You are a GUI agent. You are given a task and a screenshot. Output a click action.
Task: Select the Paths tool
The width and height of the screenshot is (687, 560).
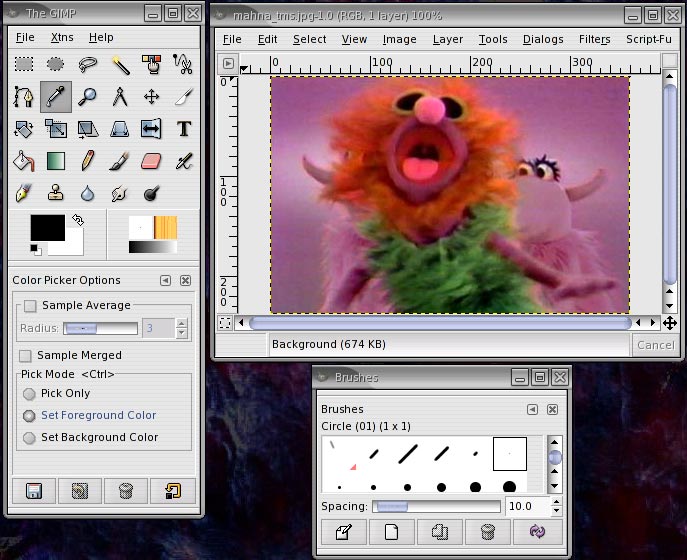24,96
